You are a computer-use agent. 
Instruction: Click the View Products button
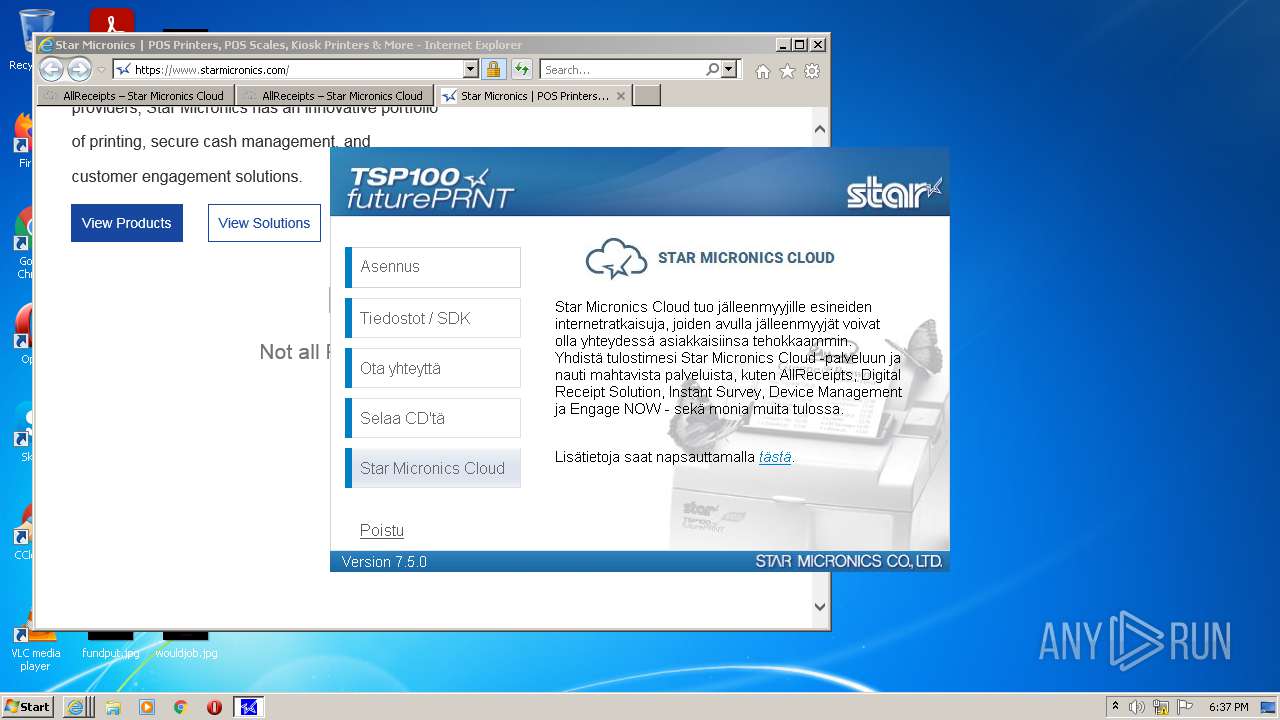point(127,223)
